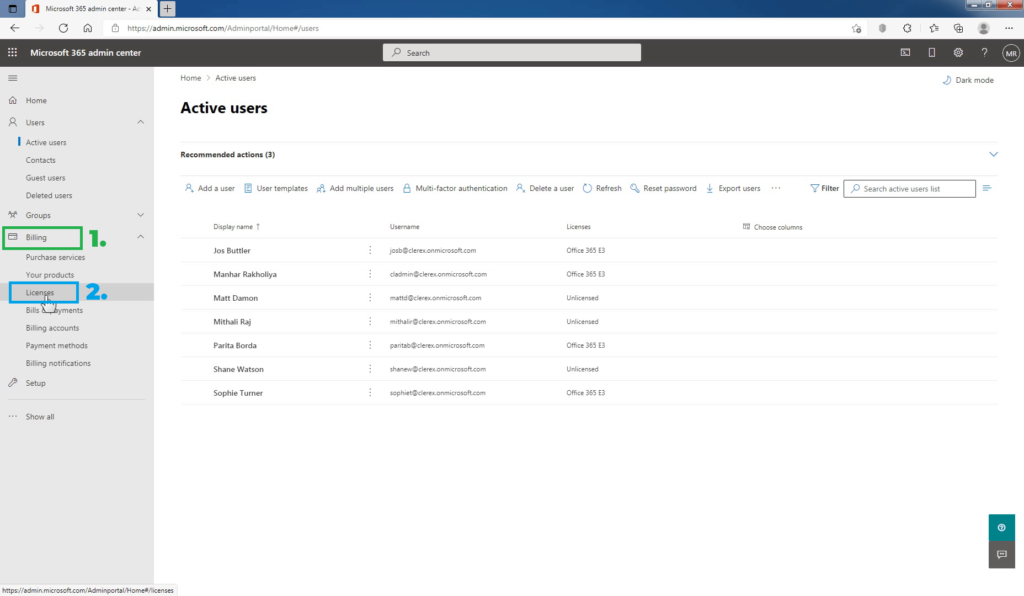Collapse the Users nav section chevron
1024x596 pixels.
140,122
